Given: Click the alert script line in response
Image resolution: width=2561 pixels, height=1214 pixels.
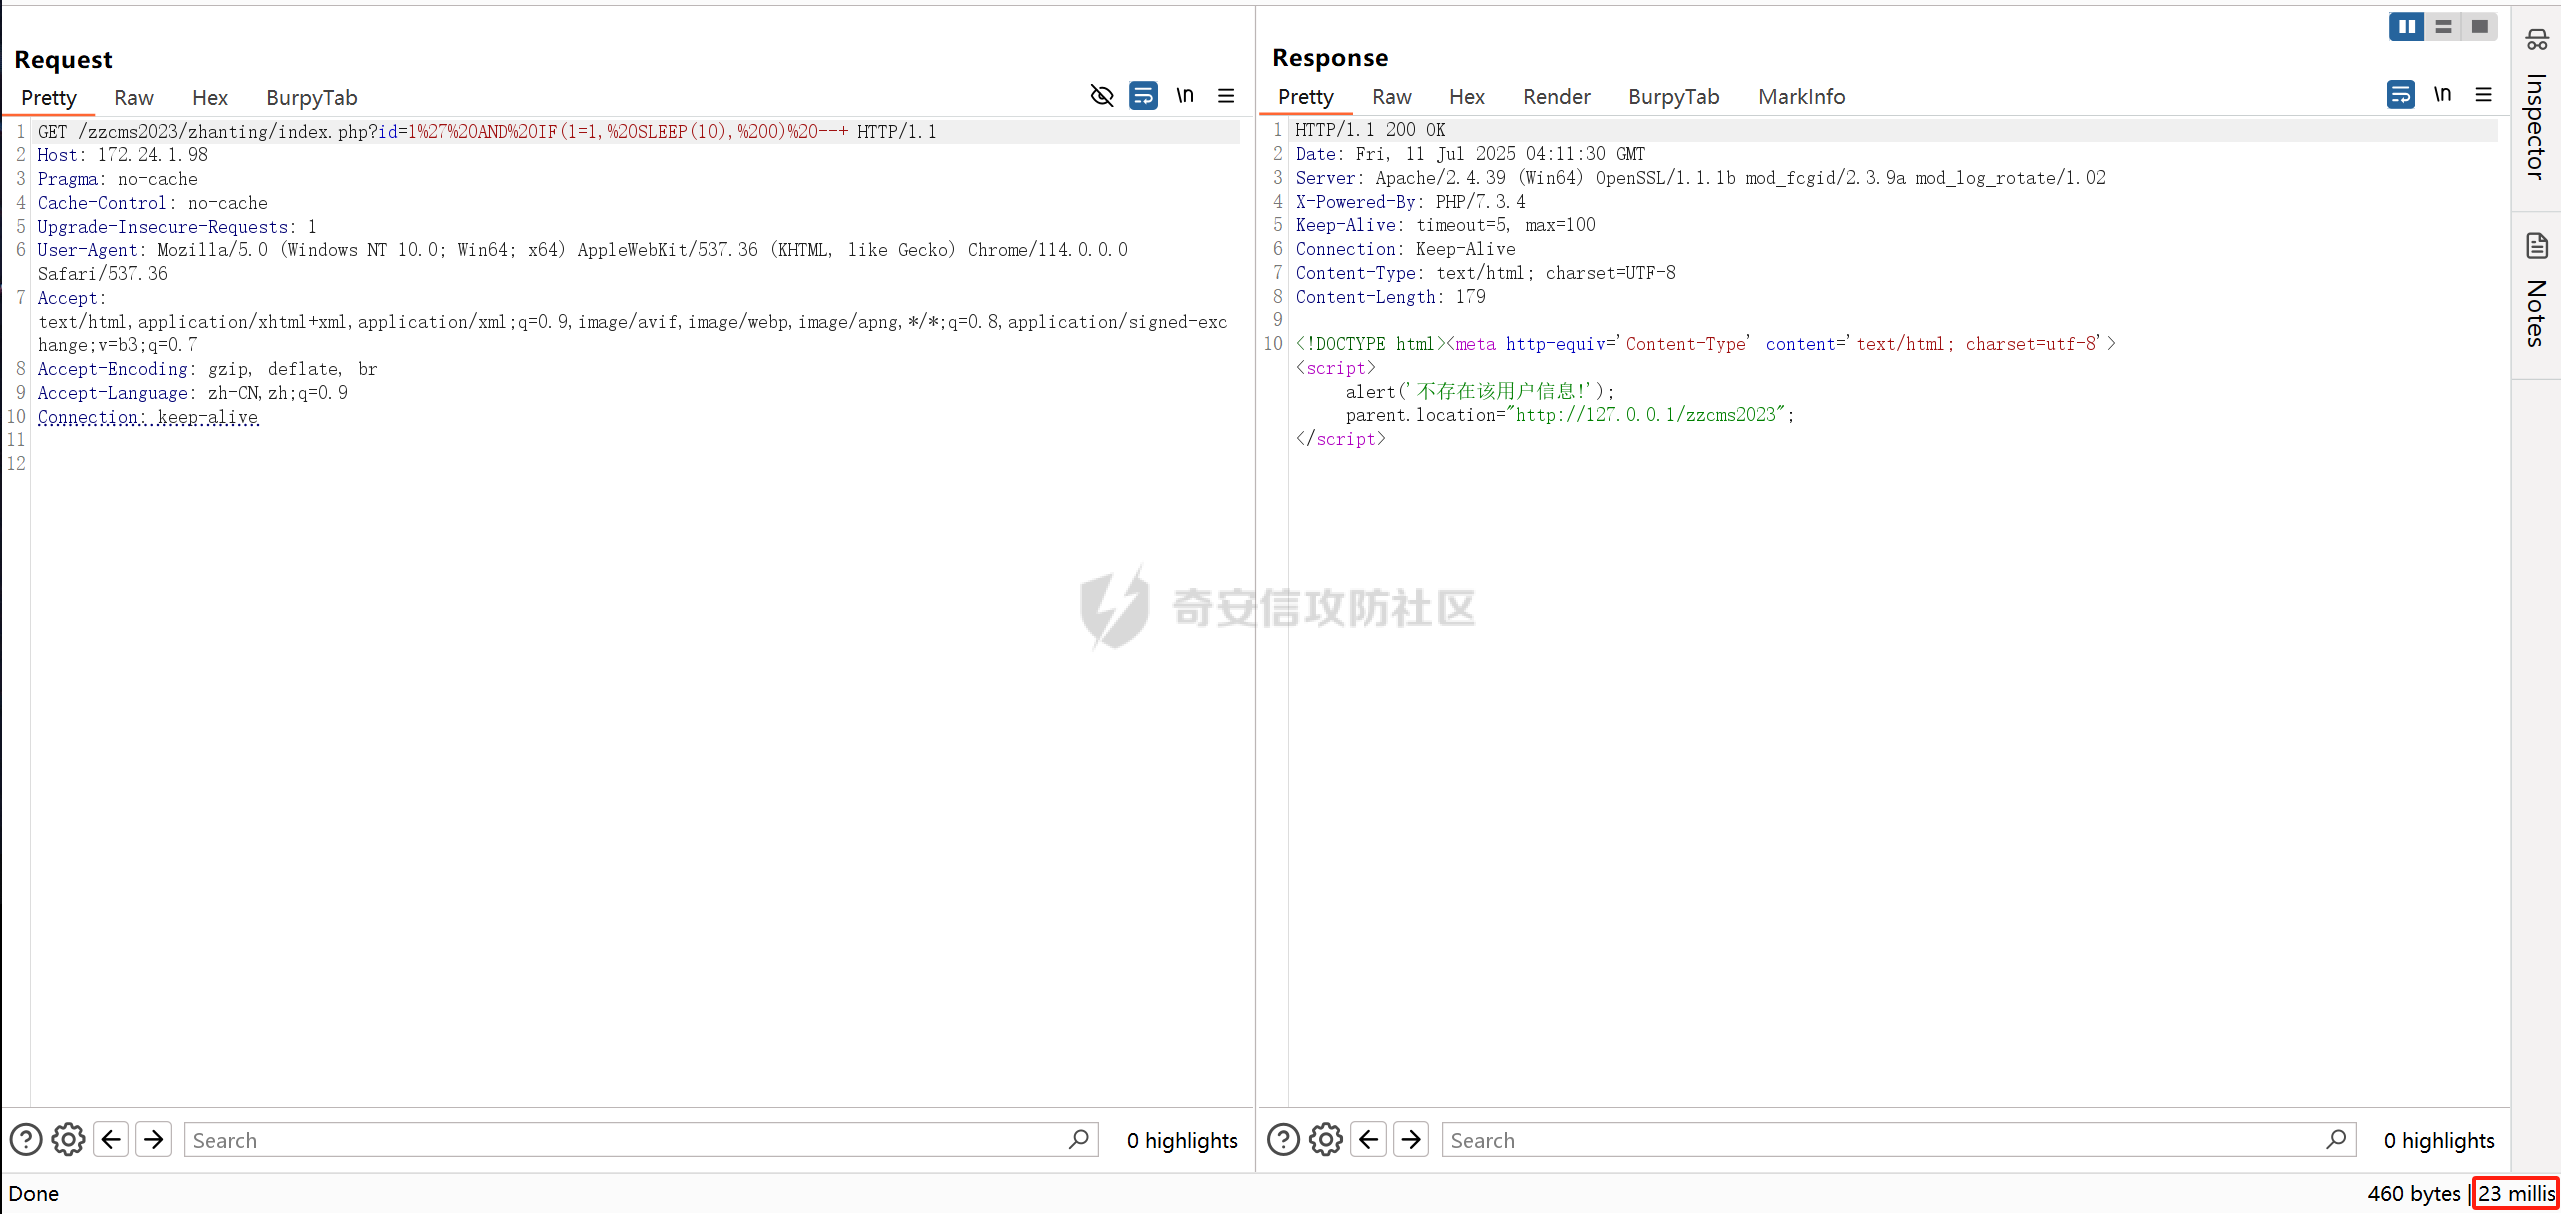Looking at the screenshot, I should click(1480, 392).
